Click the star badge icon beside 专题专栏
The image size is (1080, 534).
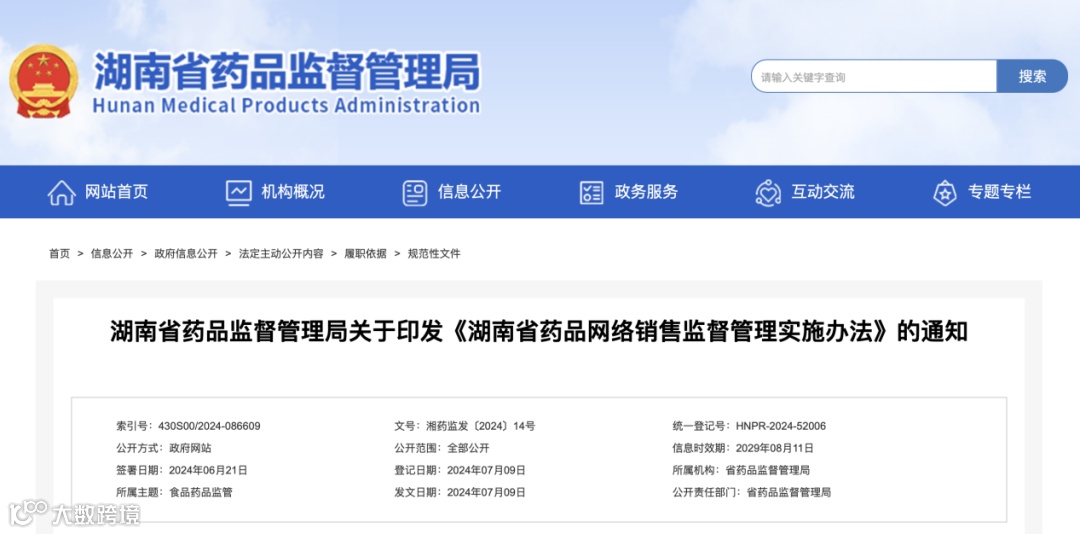click(x=945, y=192)
